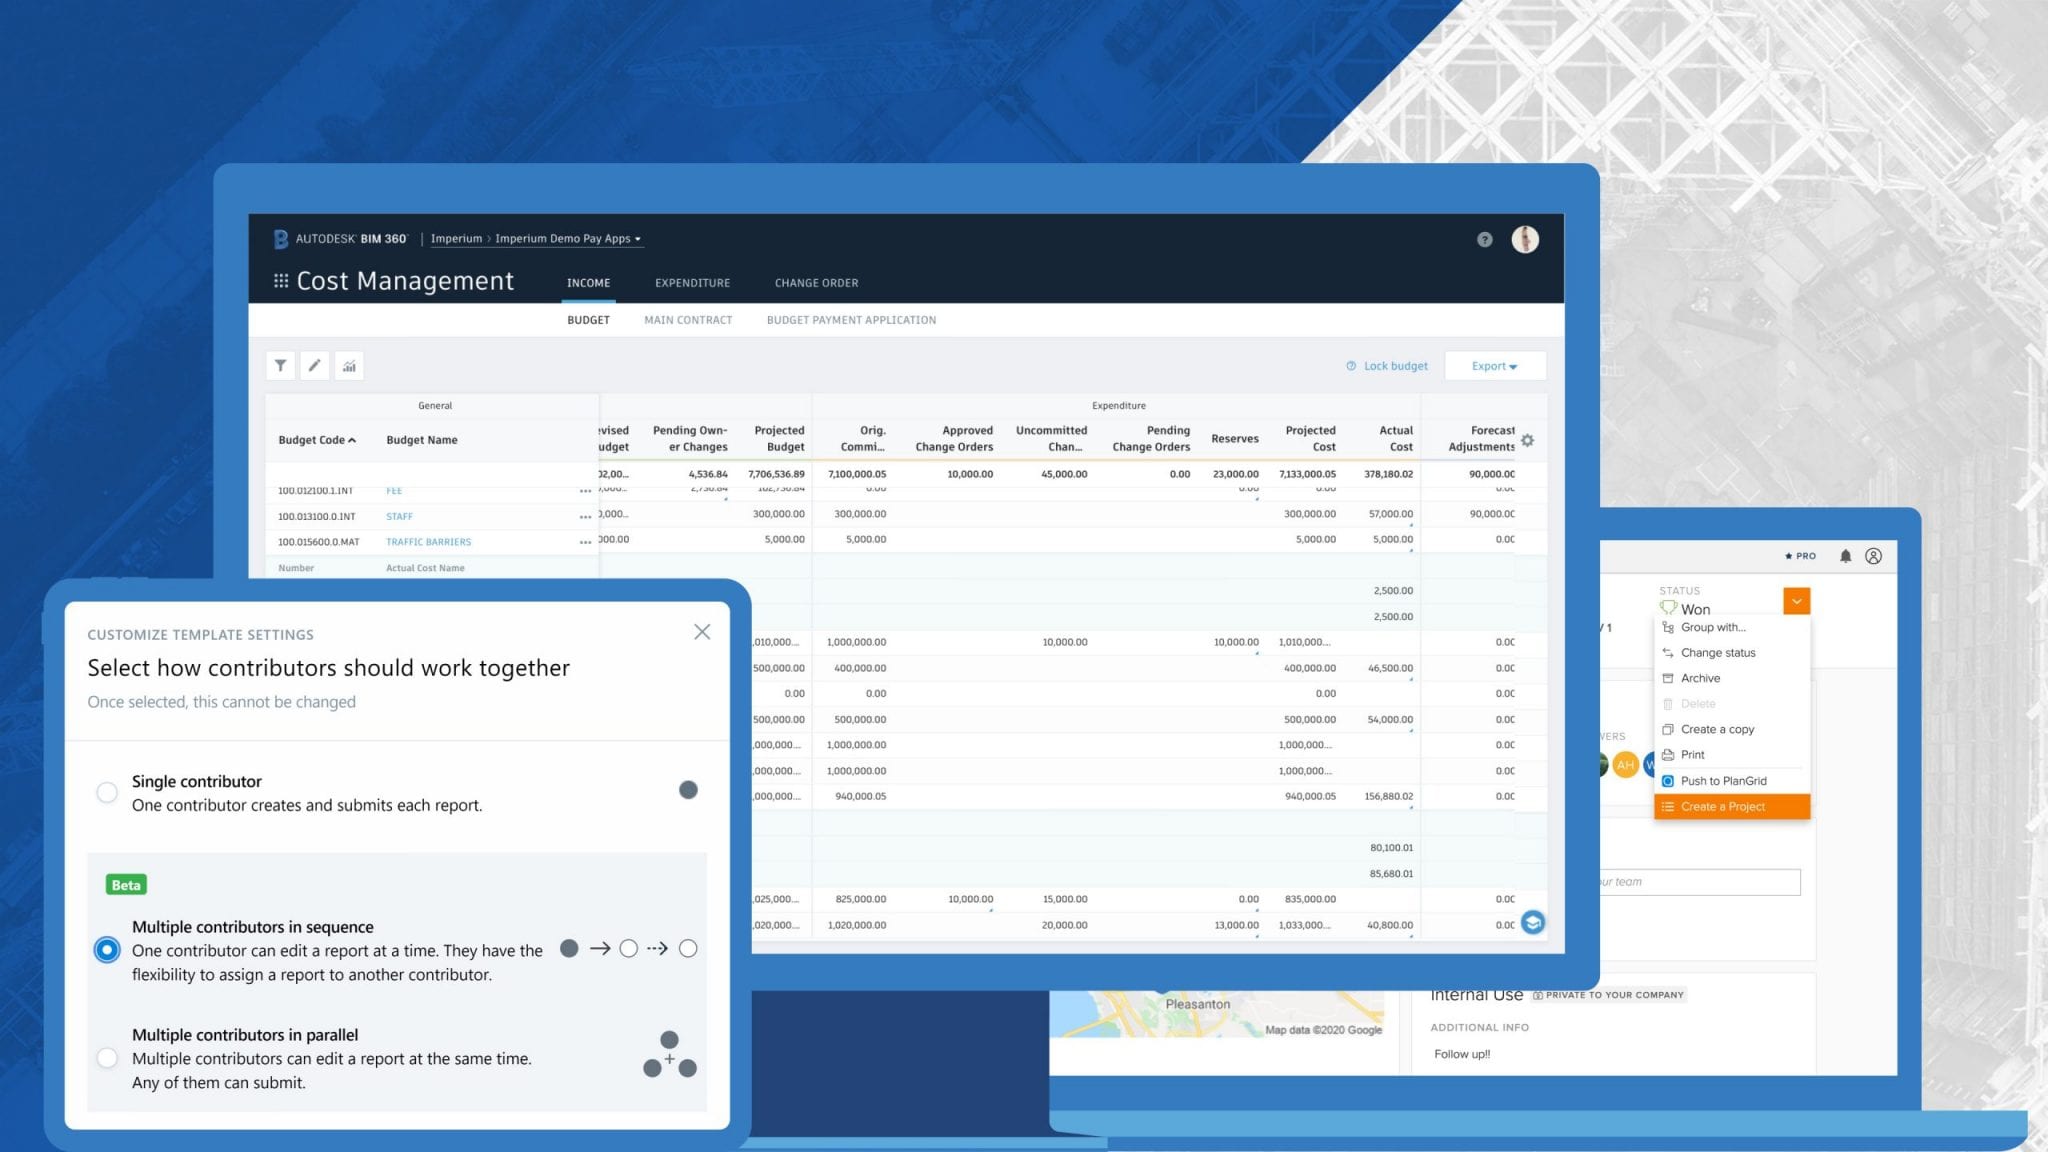The image size is (2048, 1152).
Task: Open column settings gear icon
Action: 1527,440
